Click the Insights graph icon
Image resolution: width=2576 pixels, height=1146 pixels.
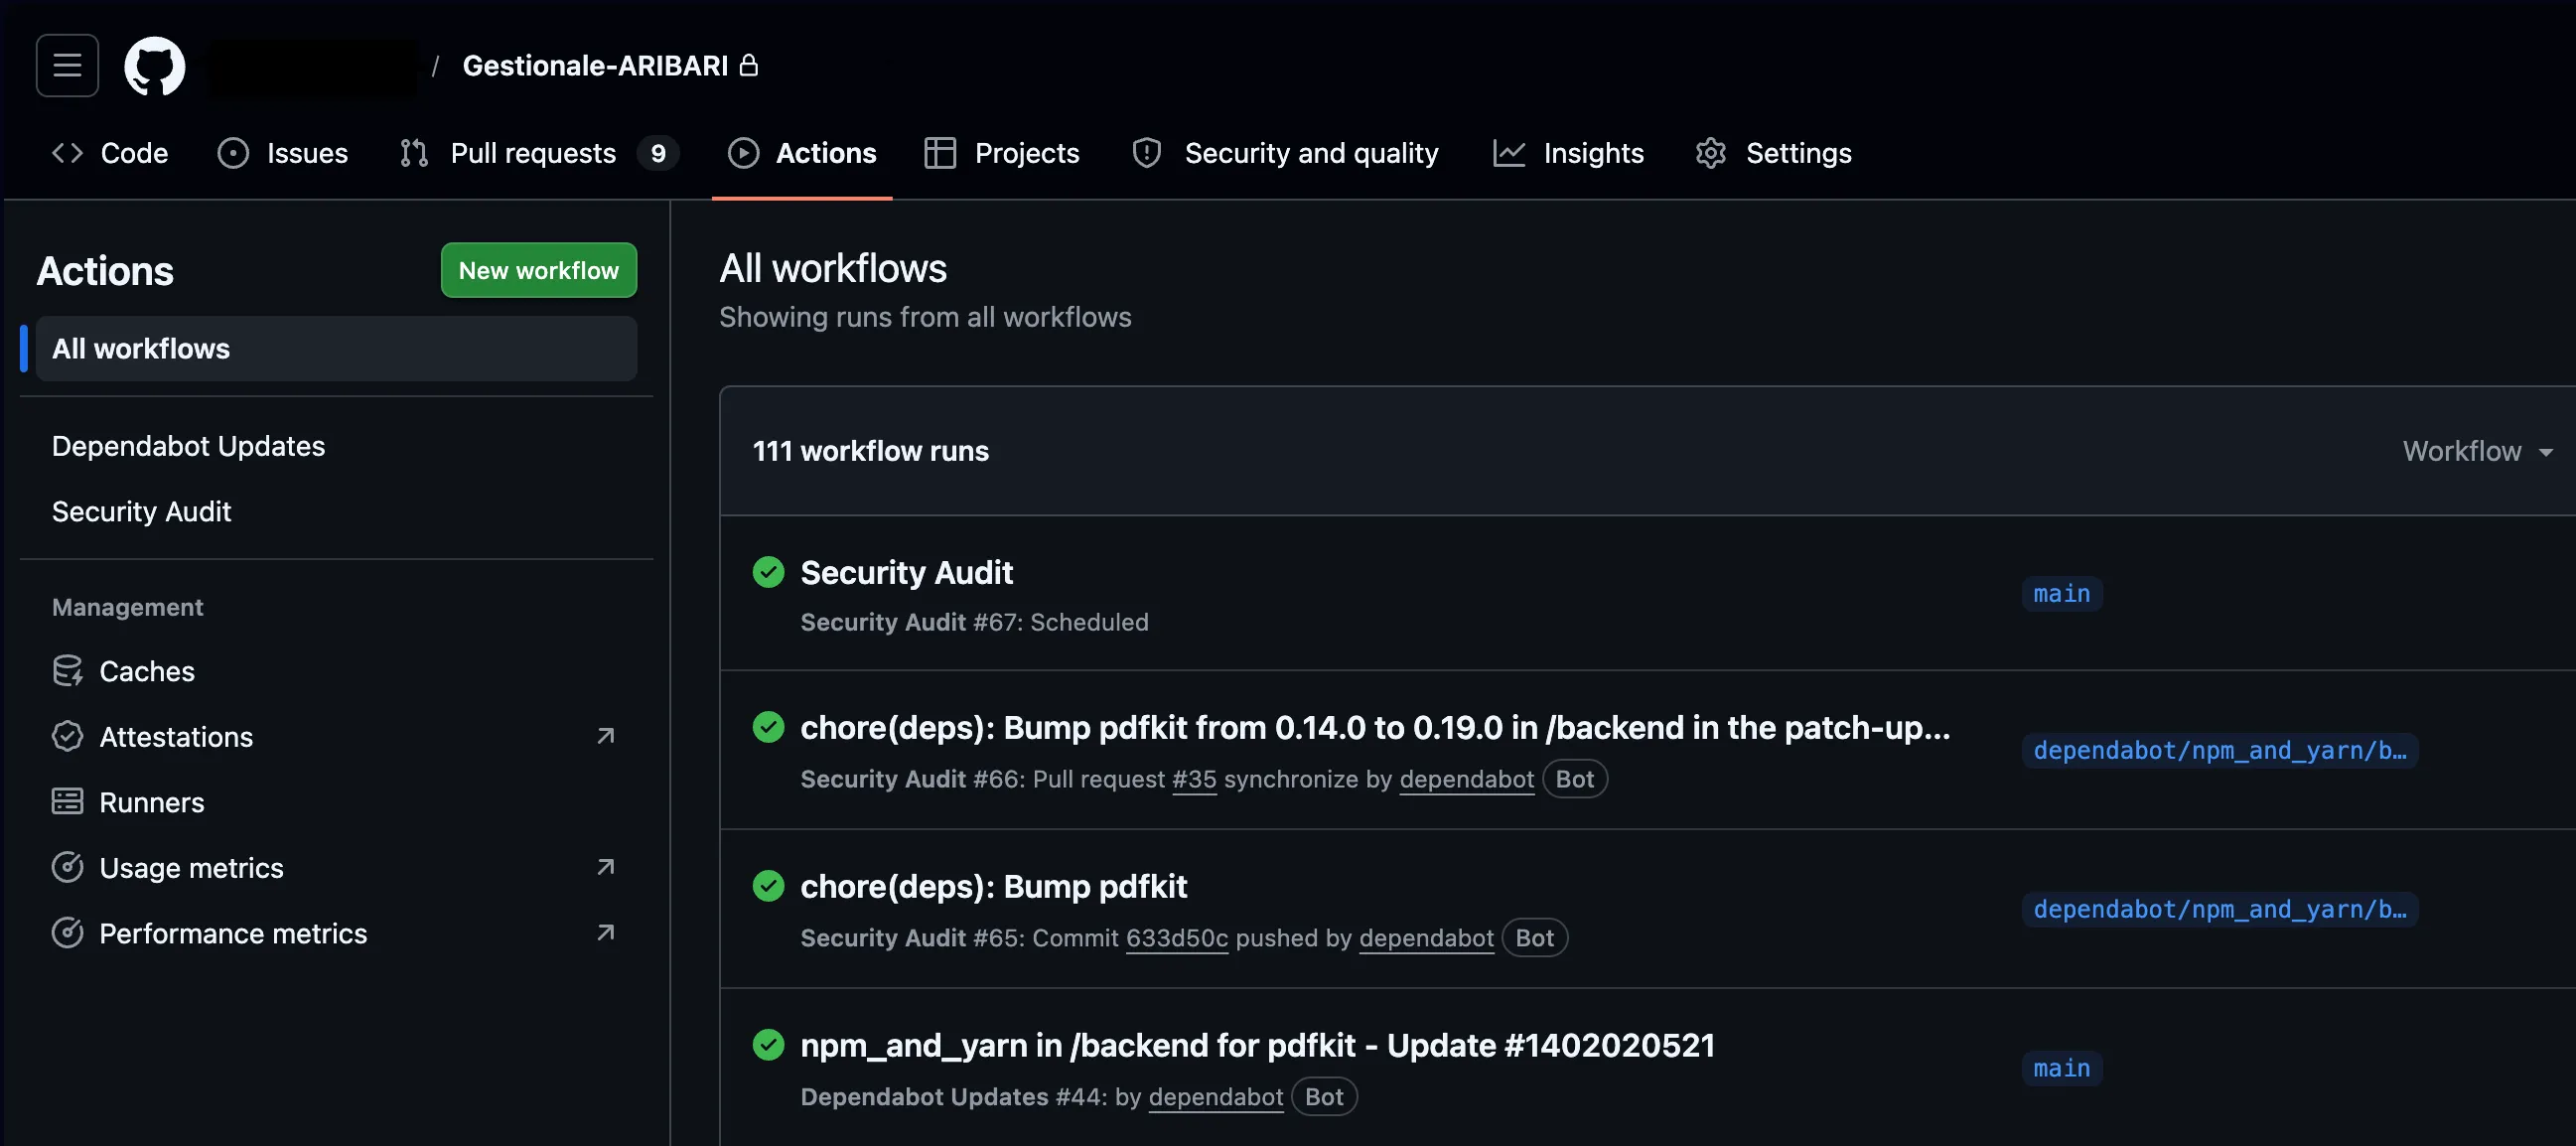1509,153
